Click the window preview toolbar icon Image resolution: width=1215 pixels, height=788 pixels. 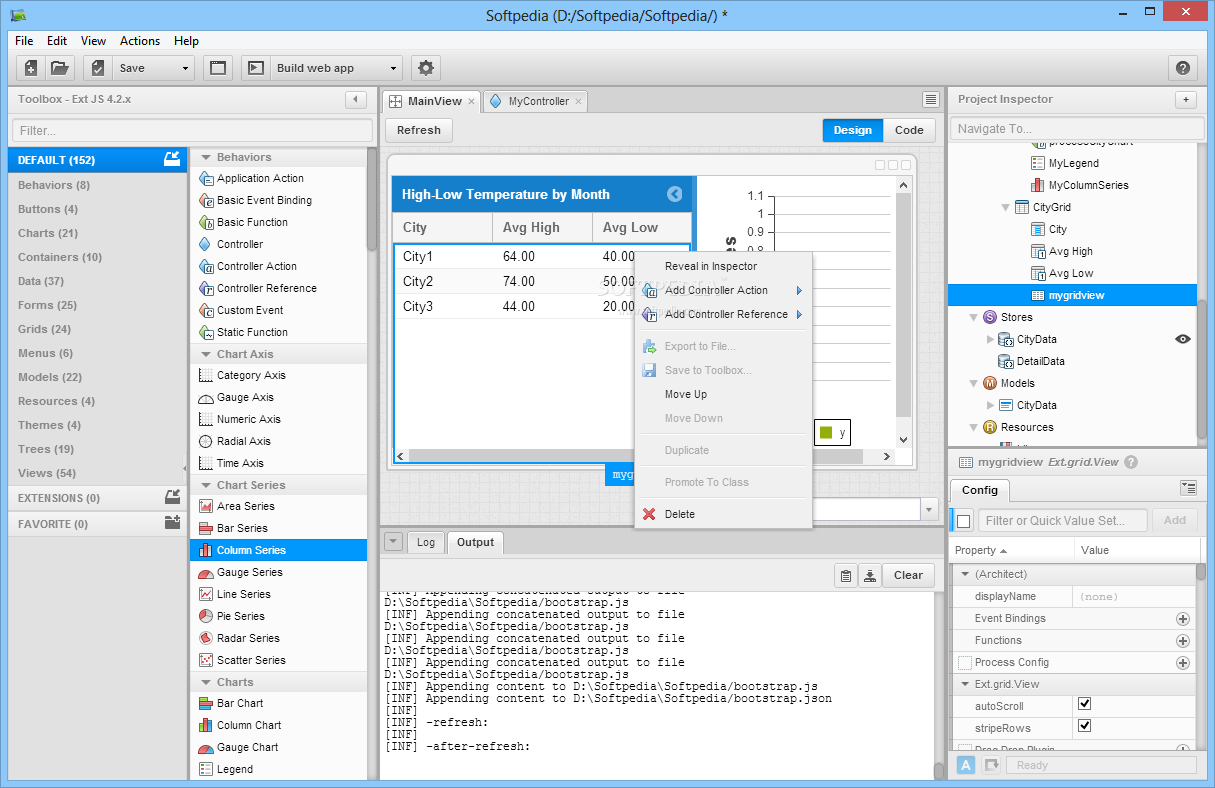coord(218,68)
